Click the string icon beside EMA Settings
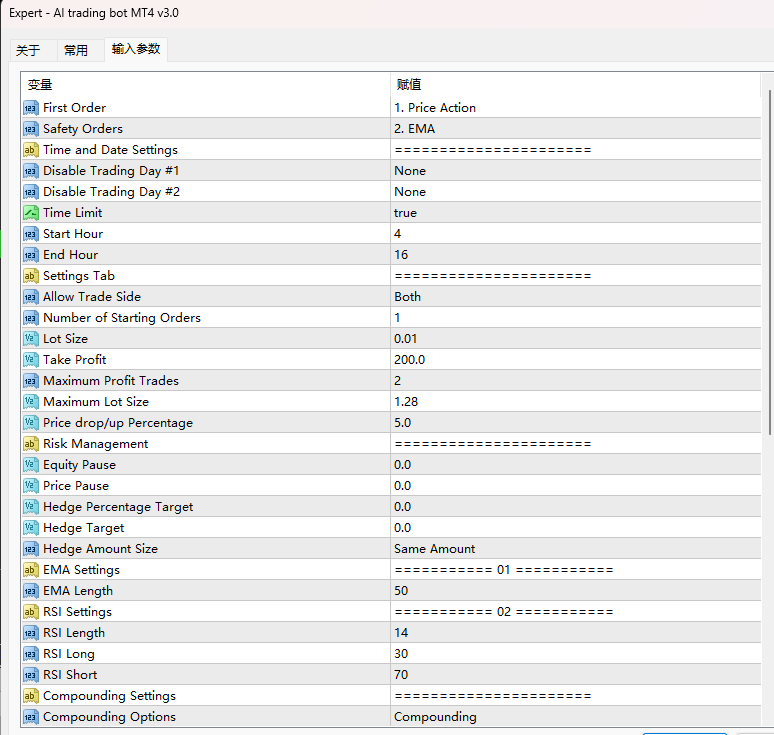 point(31,570)
